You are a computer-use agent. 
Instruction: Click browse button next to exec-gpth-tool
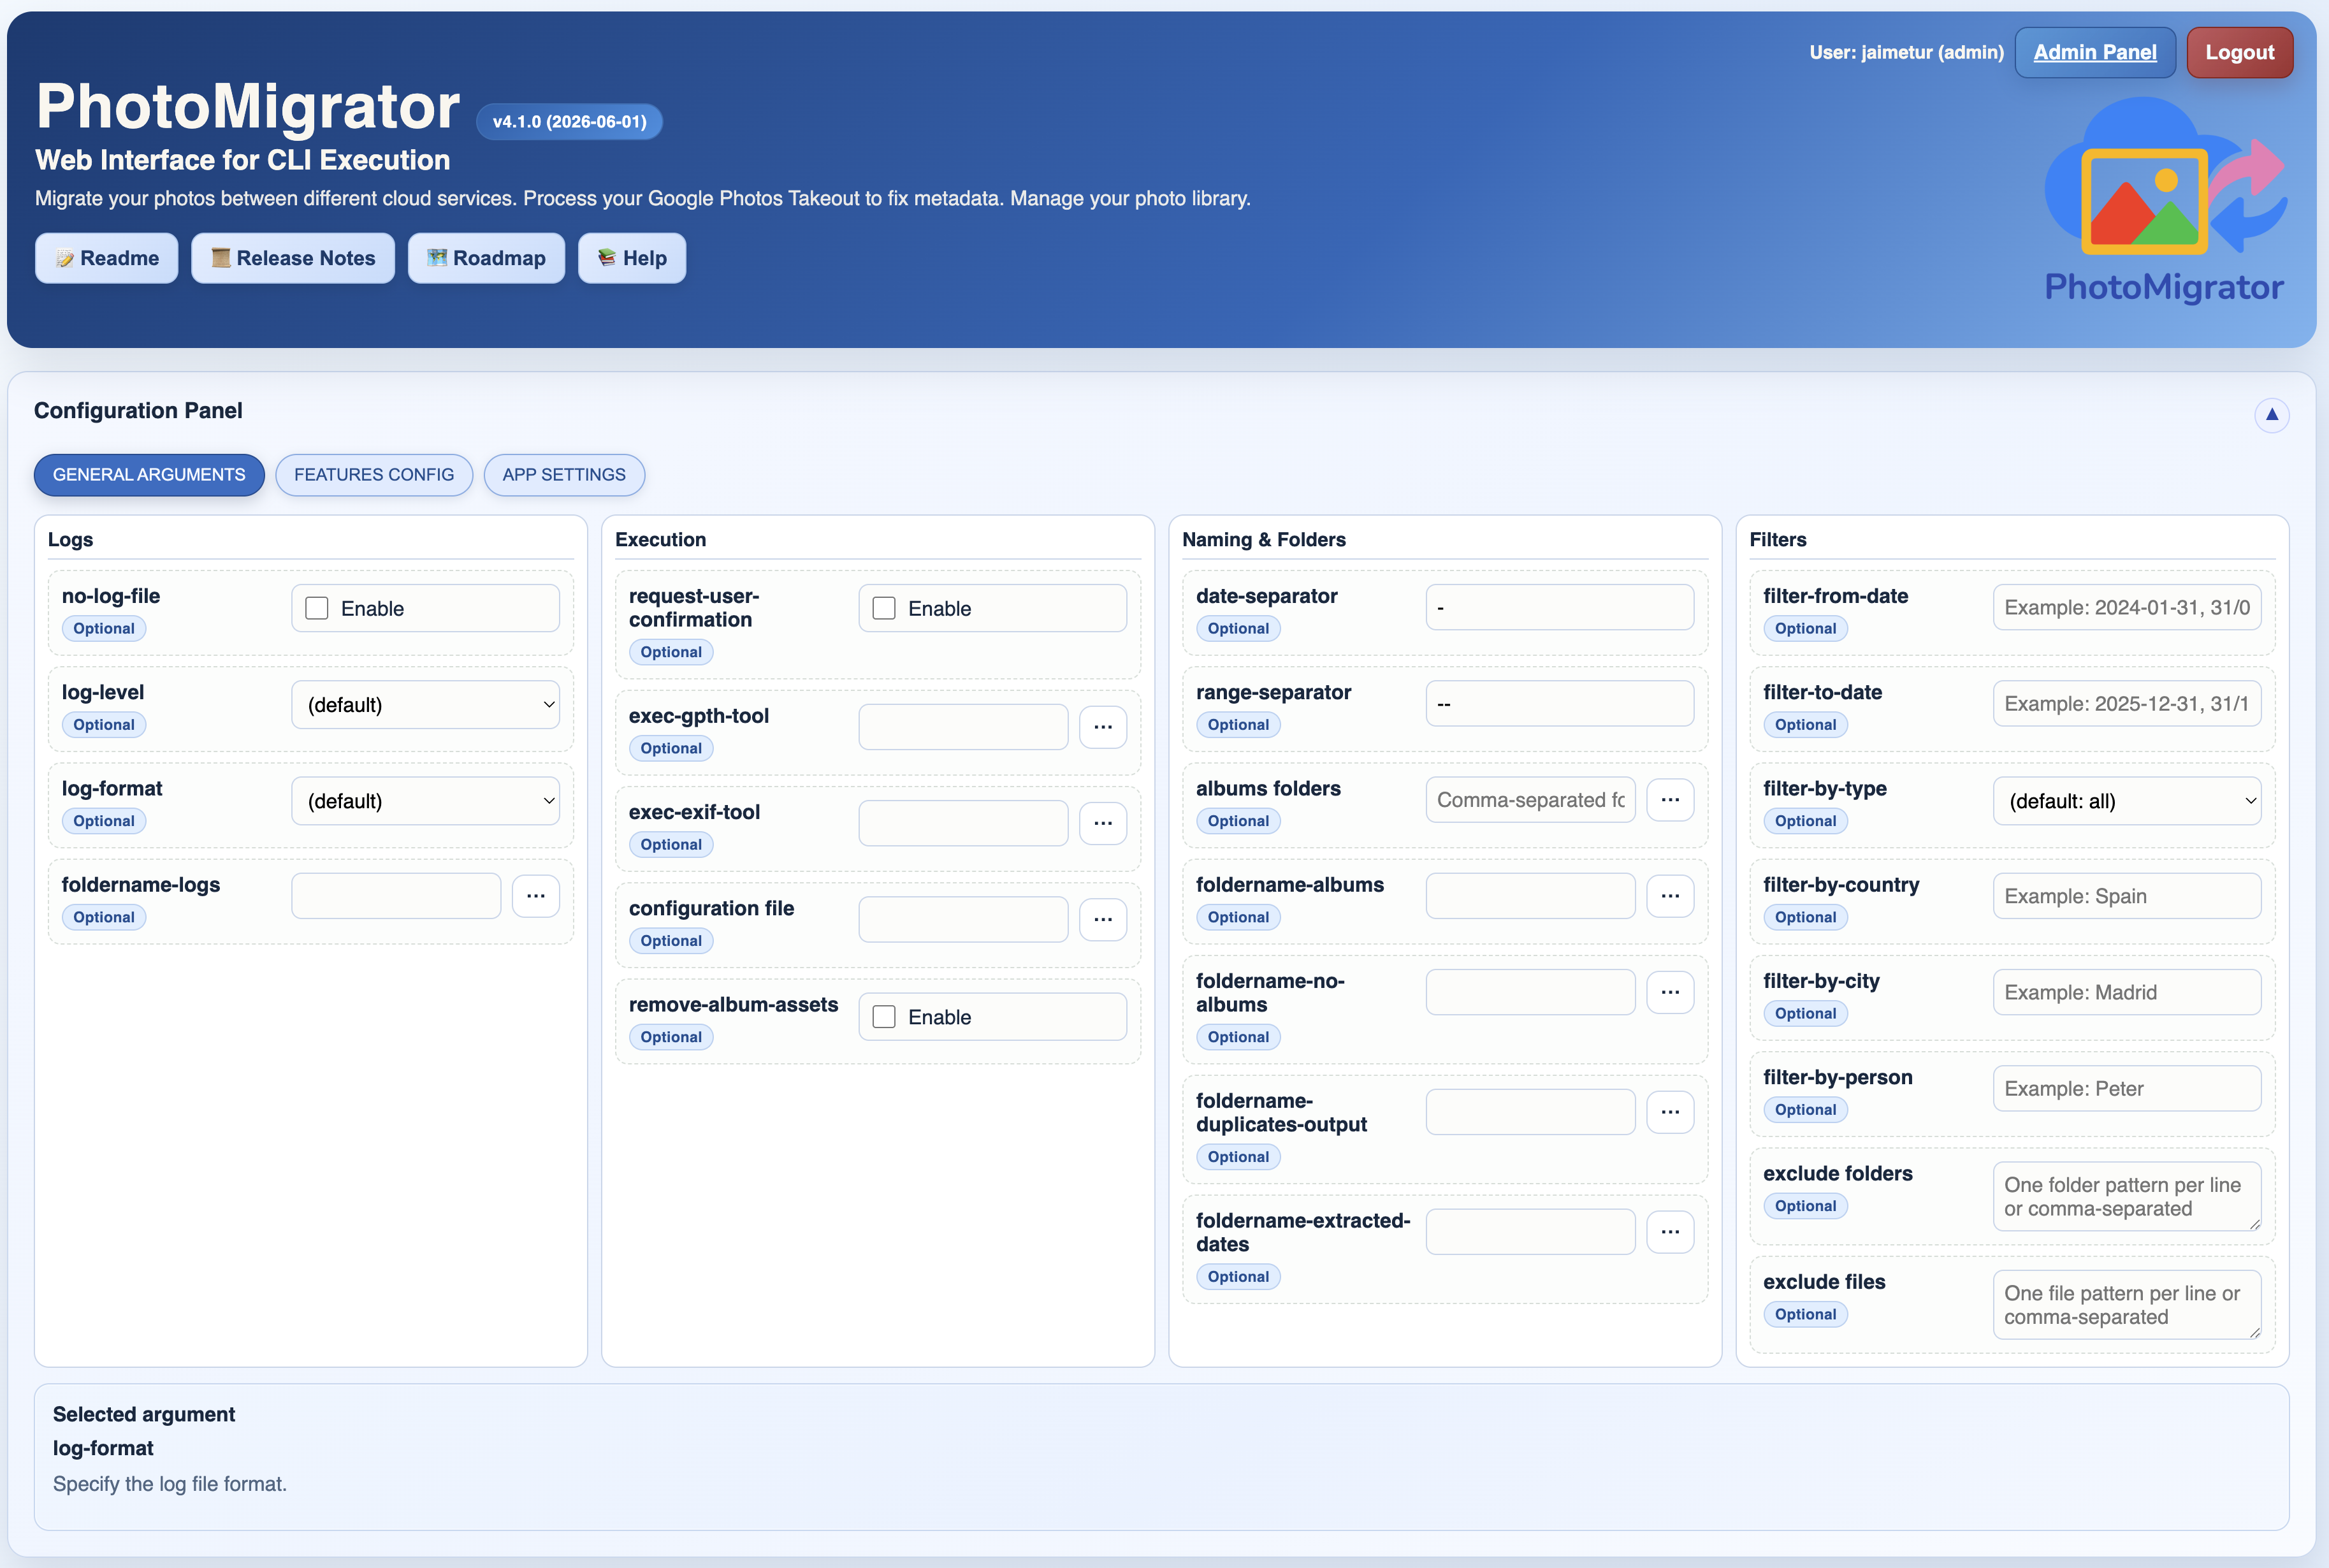pyautogui.click(x=1103, y=727)
